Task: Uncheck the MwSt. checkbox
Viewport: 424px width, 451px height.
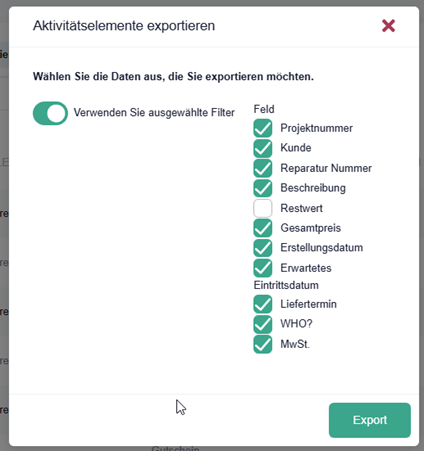Action: (x=263, y=344)
